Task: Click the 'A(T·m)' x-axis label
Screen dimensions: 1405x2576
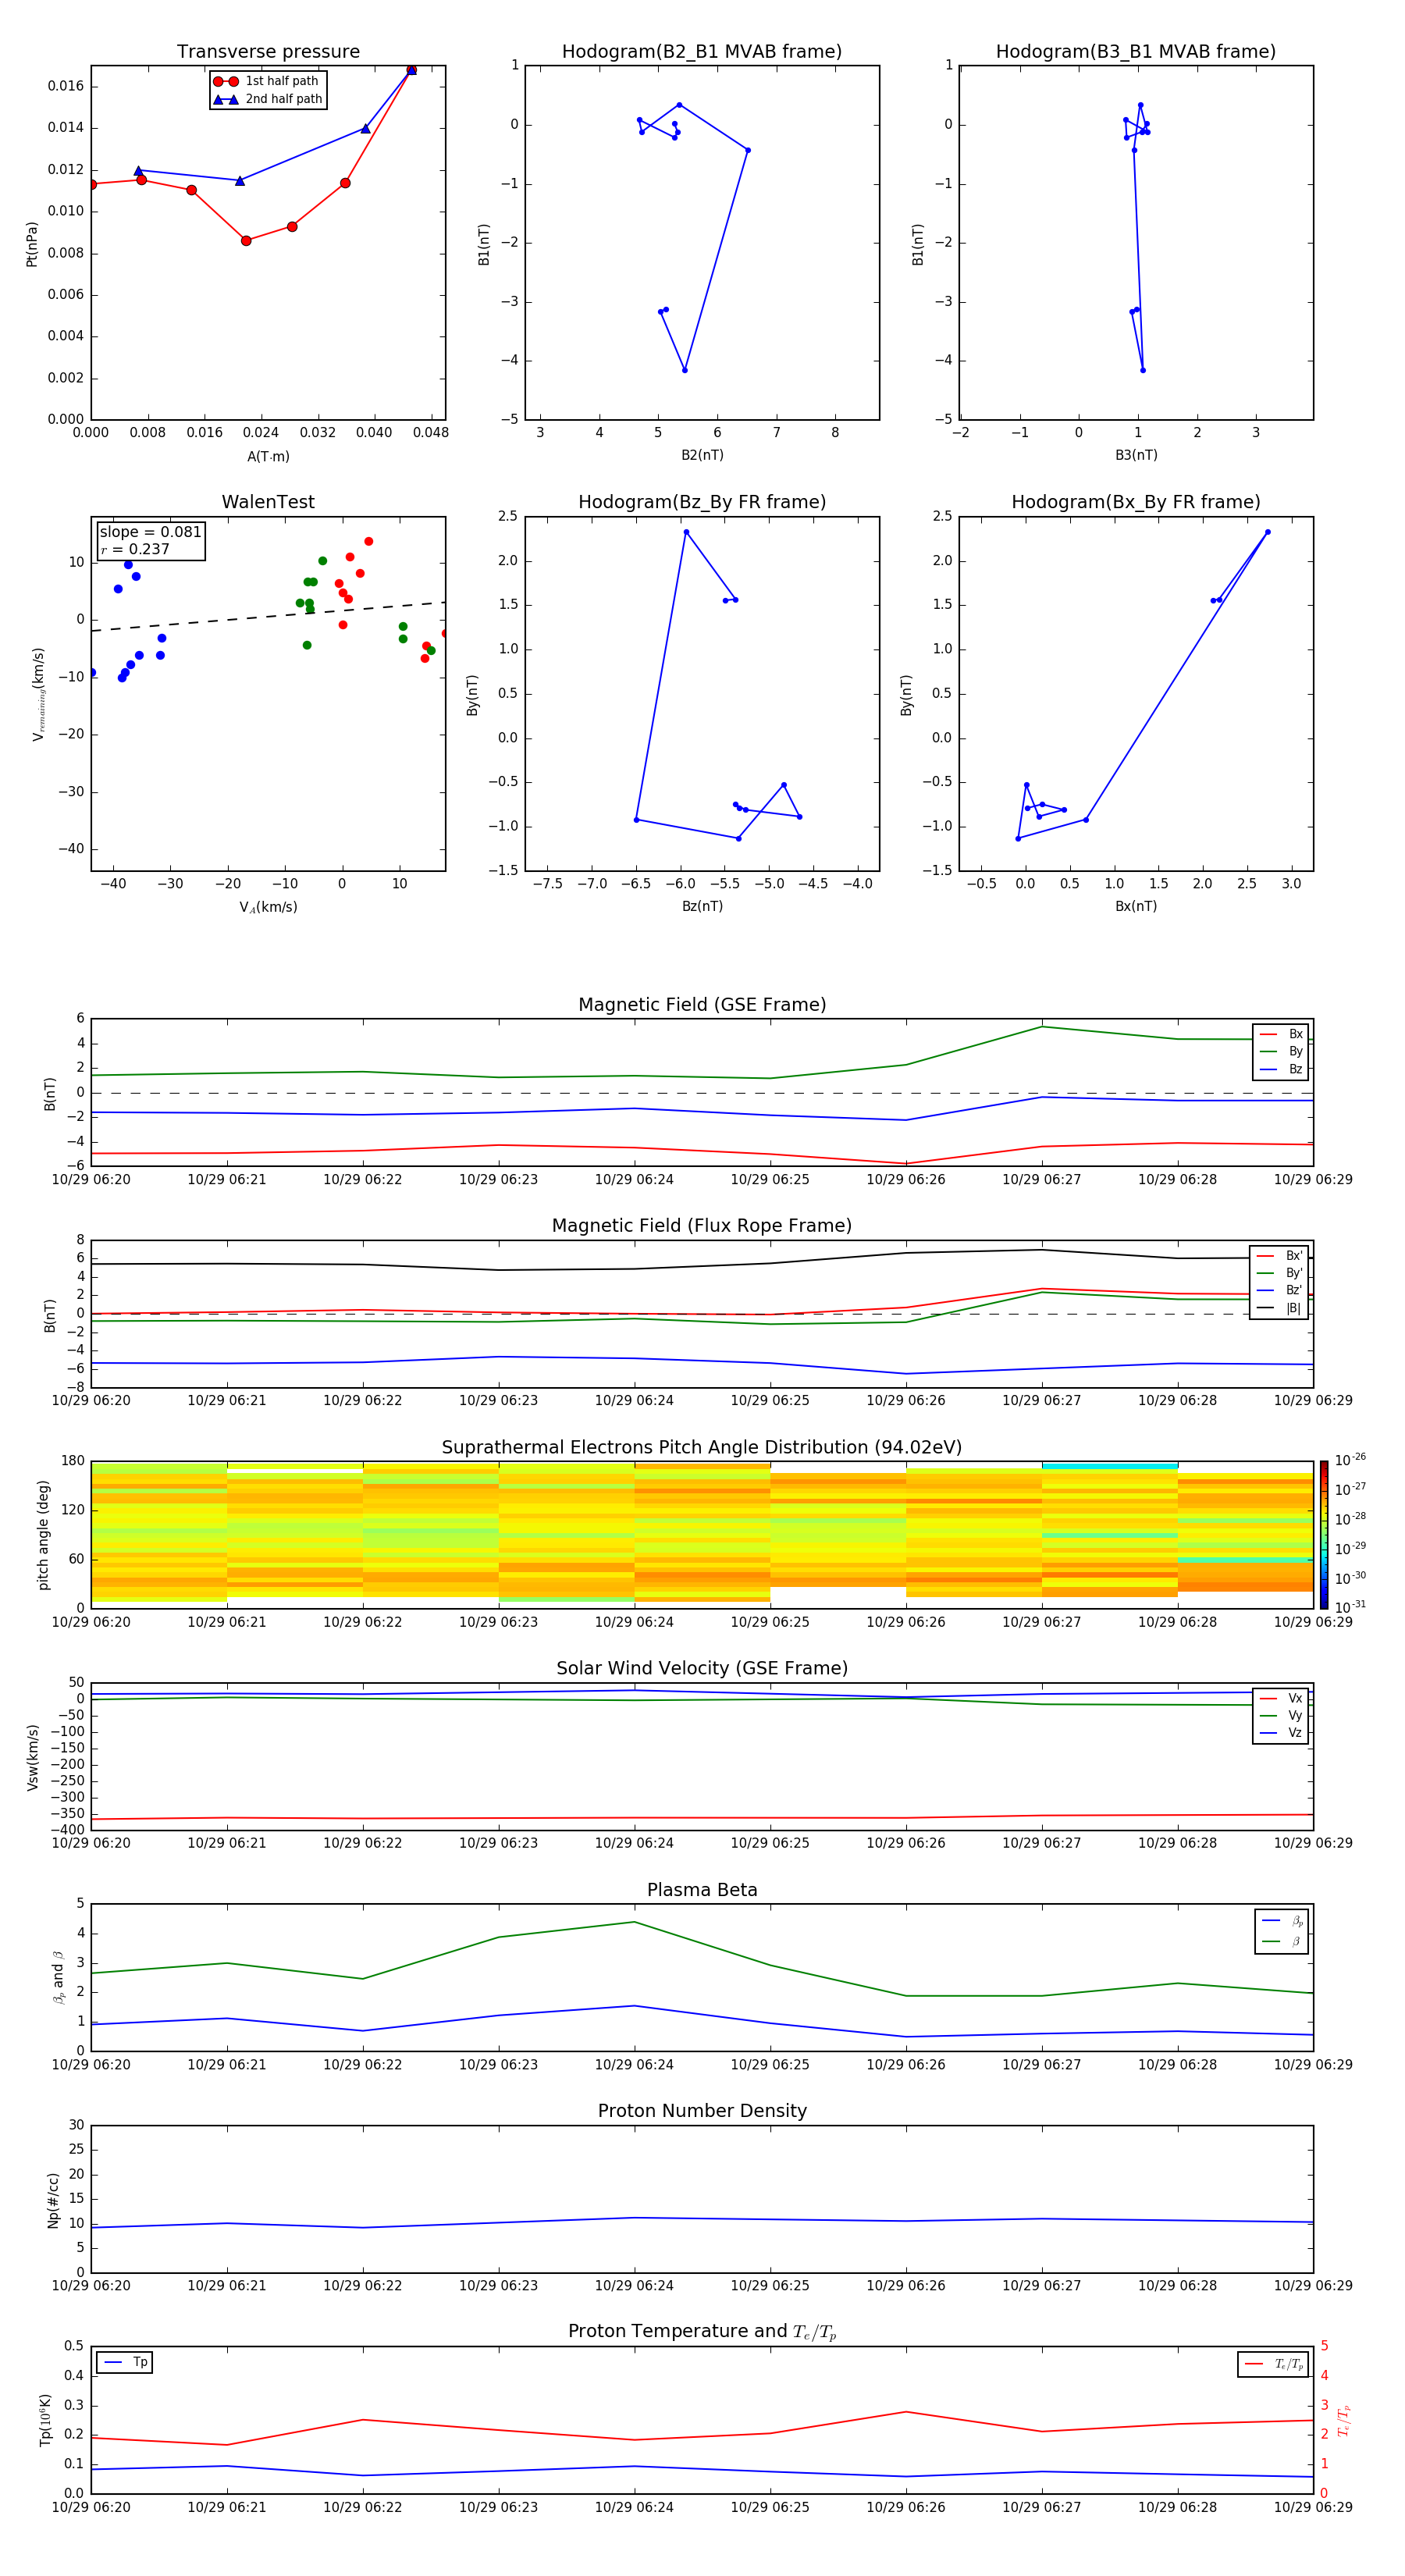Action: coord(268,456)
